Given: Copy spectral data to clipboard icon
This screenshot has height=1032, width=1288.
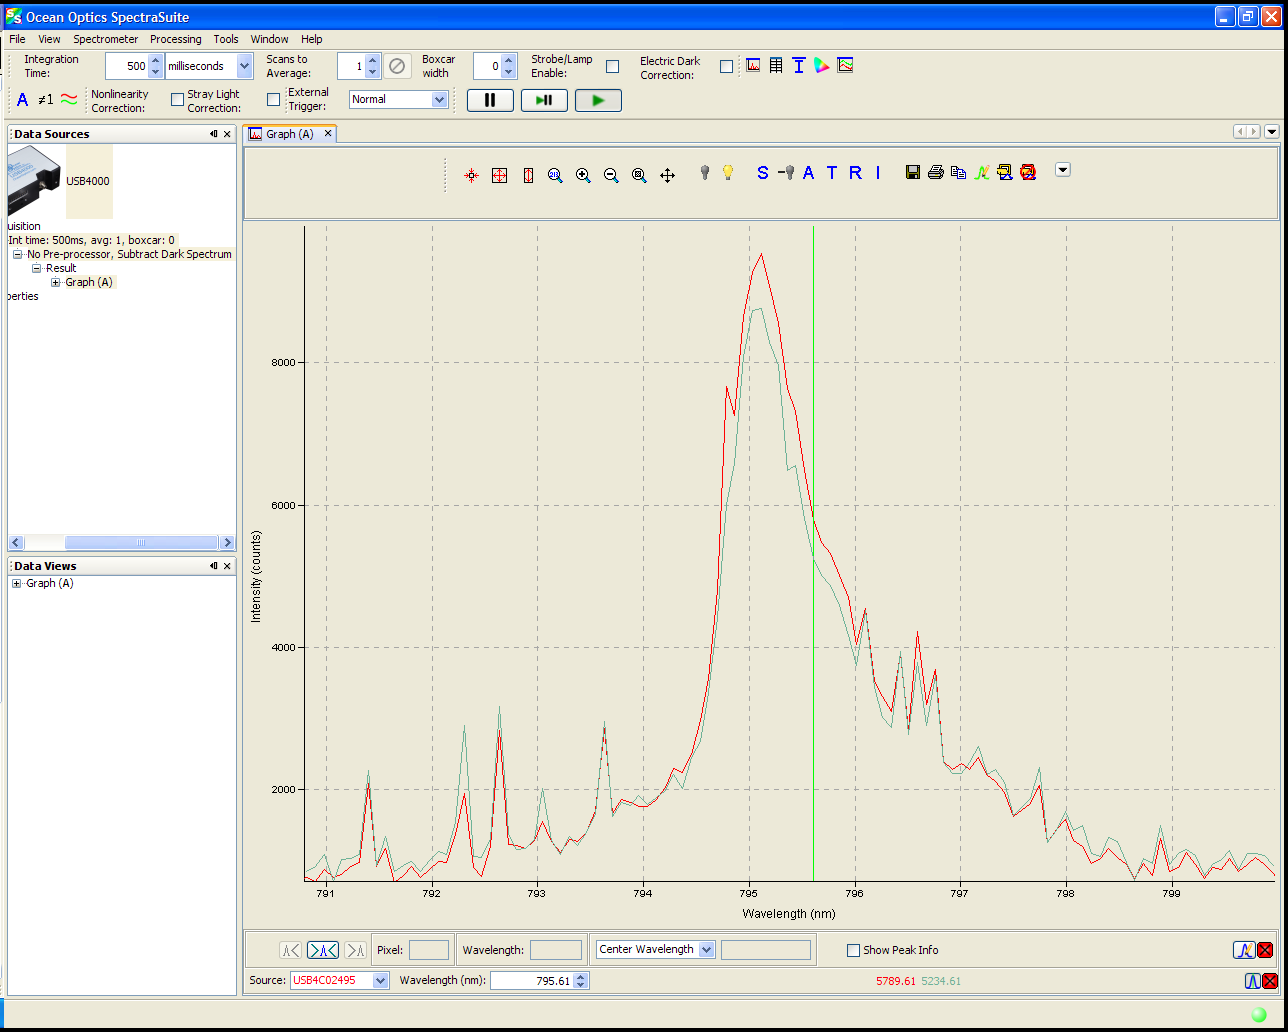Looking at the screenshot, I should coord(959,172).
